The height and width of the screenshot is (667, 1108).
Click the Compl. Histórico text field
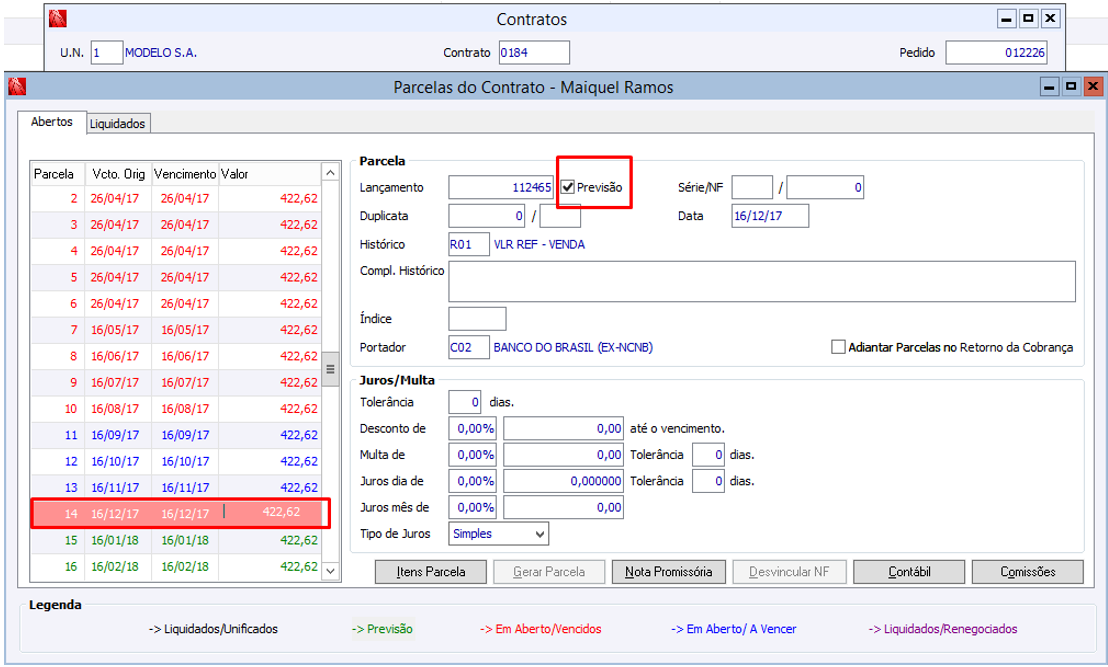pyautogui.click(x=761, y=281)
